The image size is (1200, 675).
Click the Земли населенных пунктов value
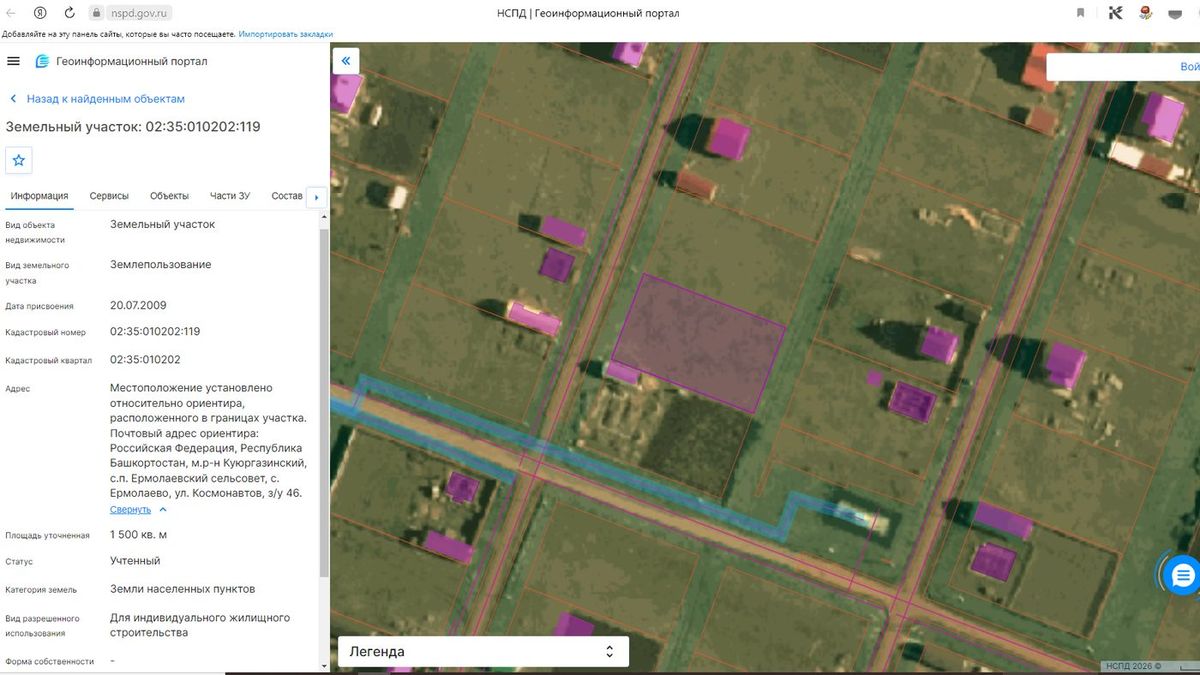183,589
